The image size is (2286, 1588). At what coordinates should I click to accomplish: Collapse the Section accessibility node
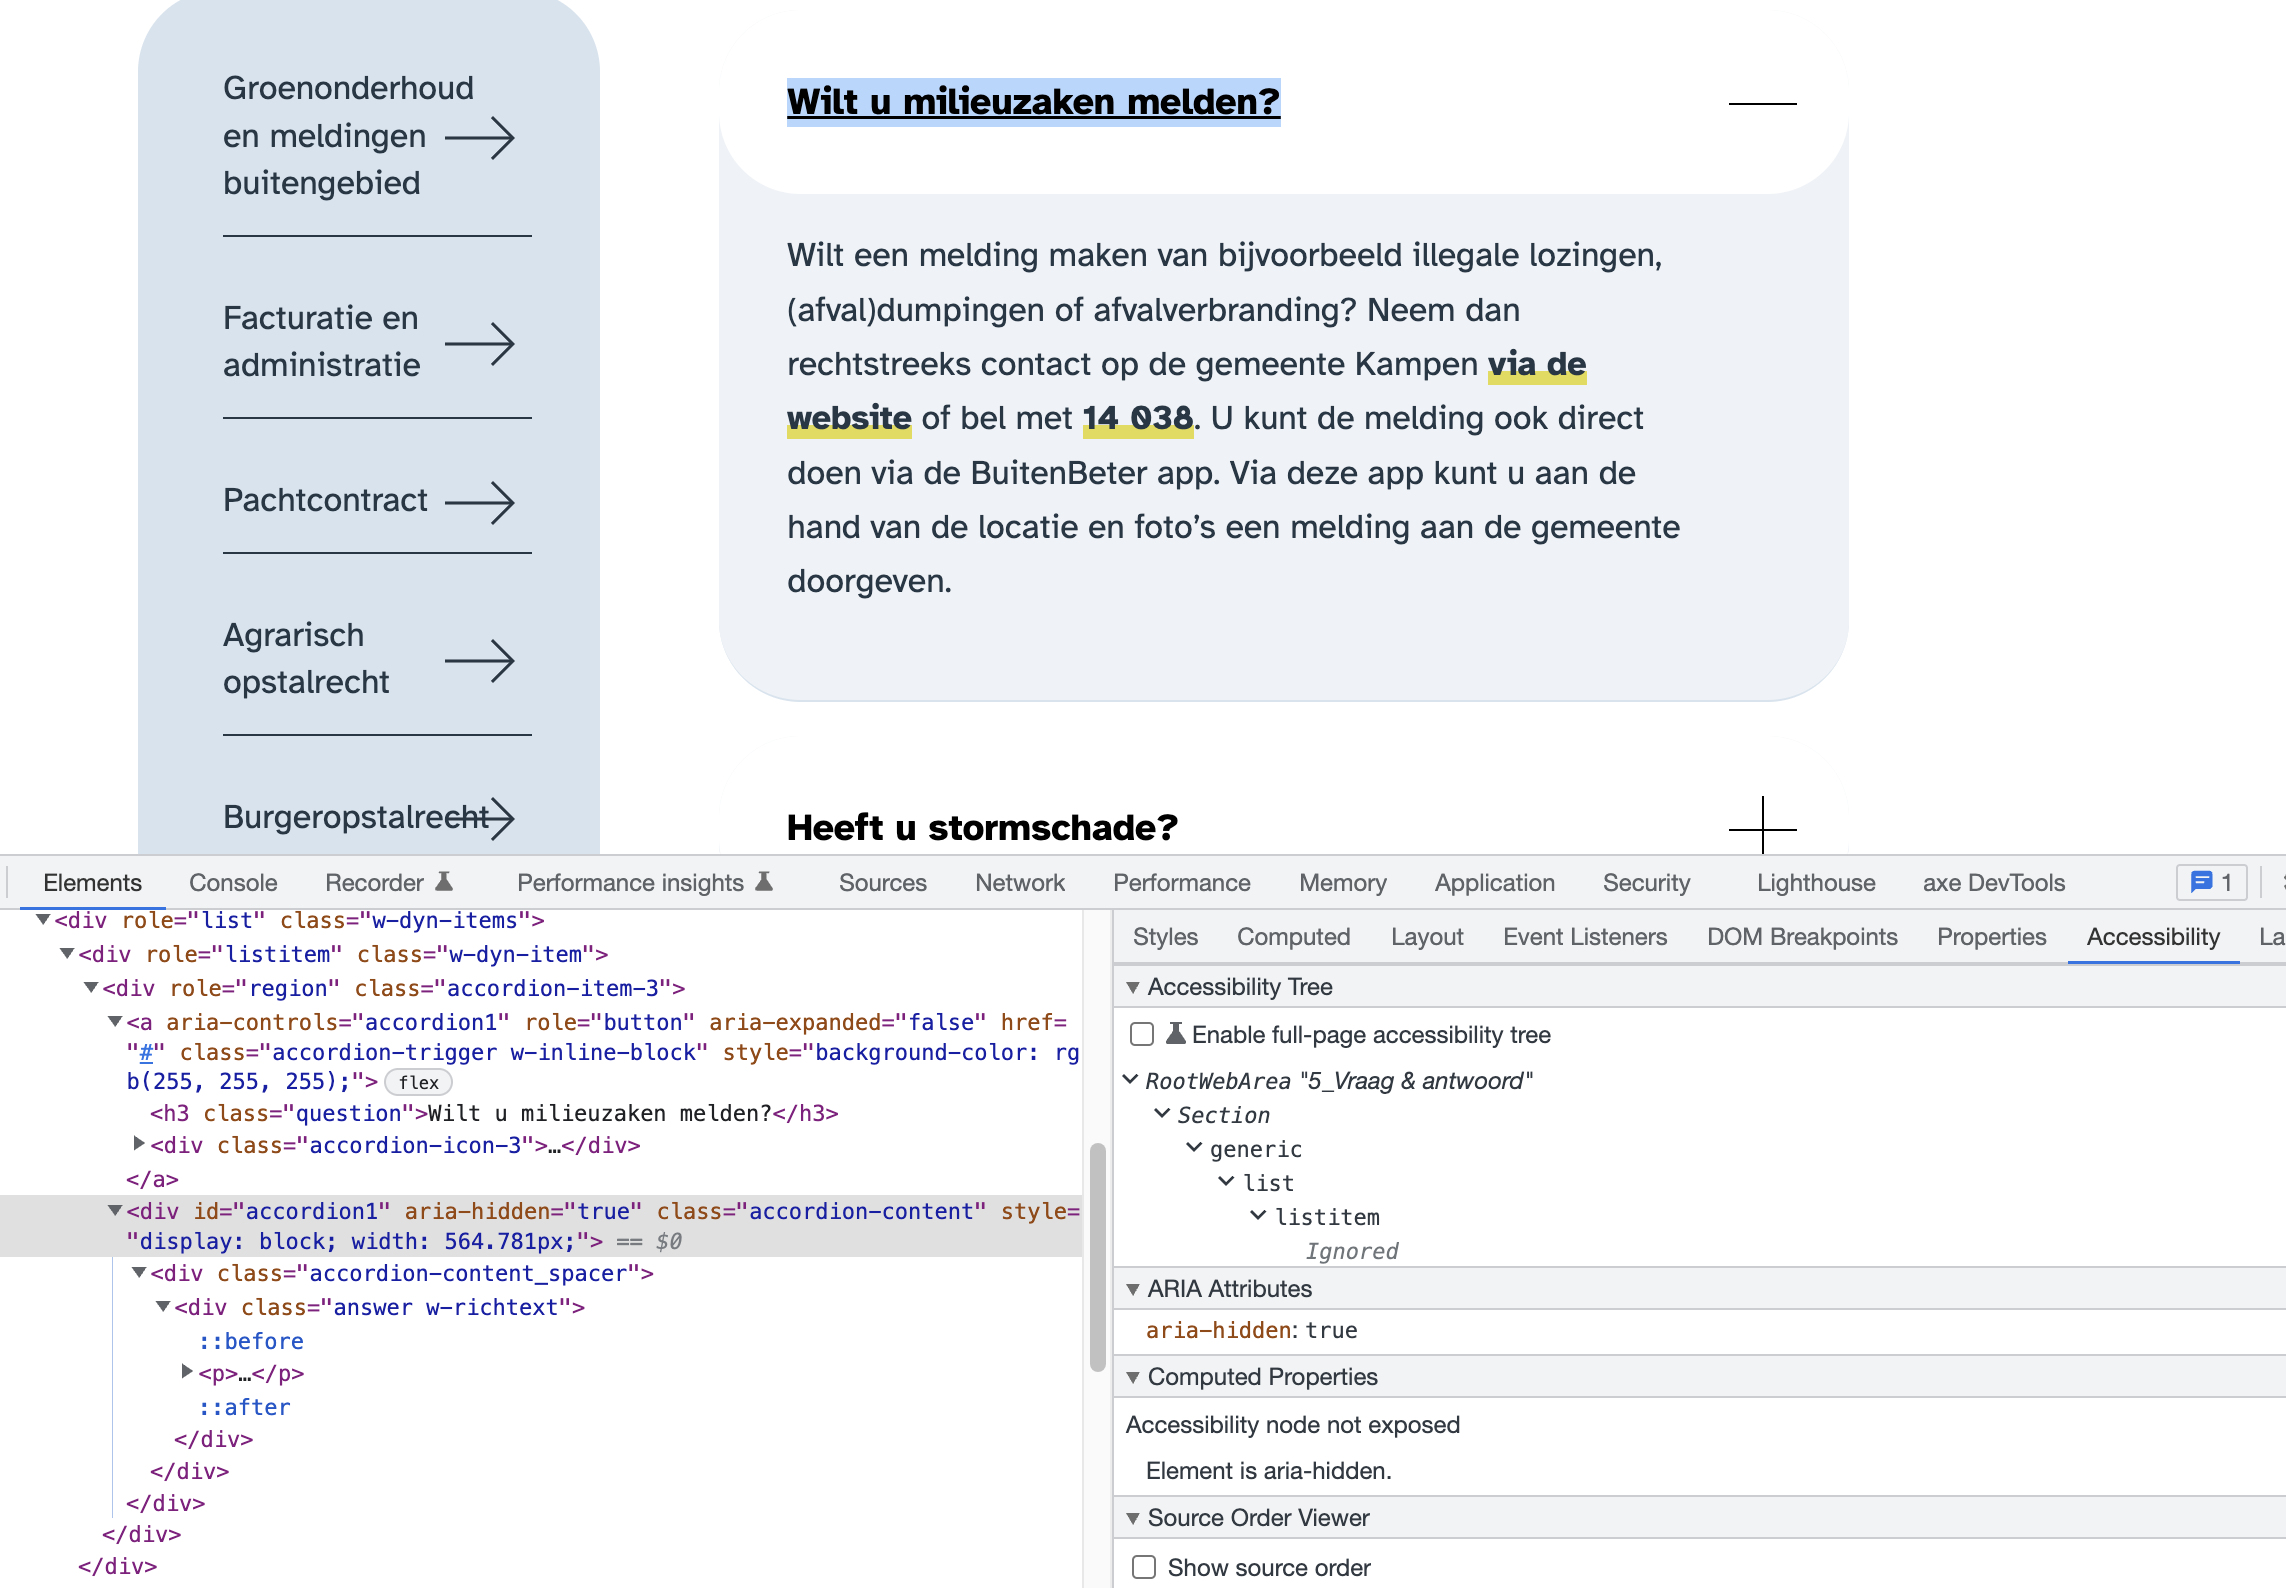click(1162, 1113)
